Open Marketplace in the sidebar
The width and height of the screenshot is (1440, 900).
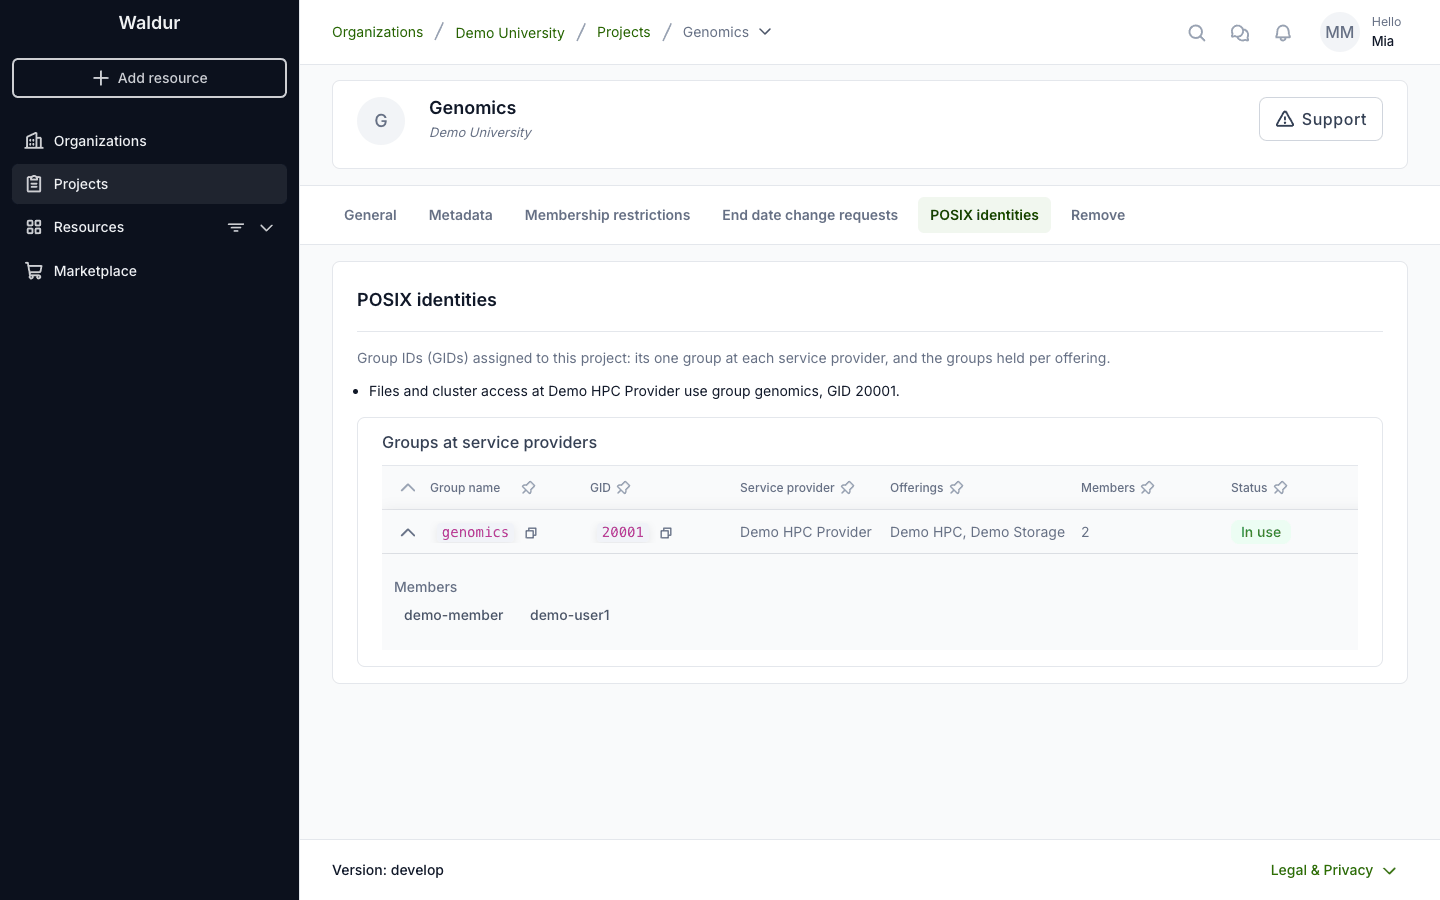[x=149, y=271]
